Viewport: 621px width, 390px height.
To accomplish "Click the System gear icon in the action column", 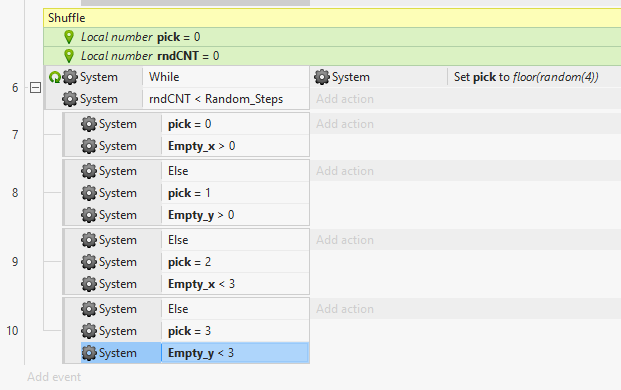I will (322, 77).
